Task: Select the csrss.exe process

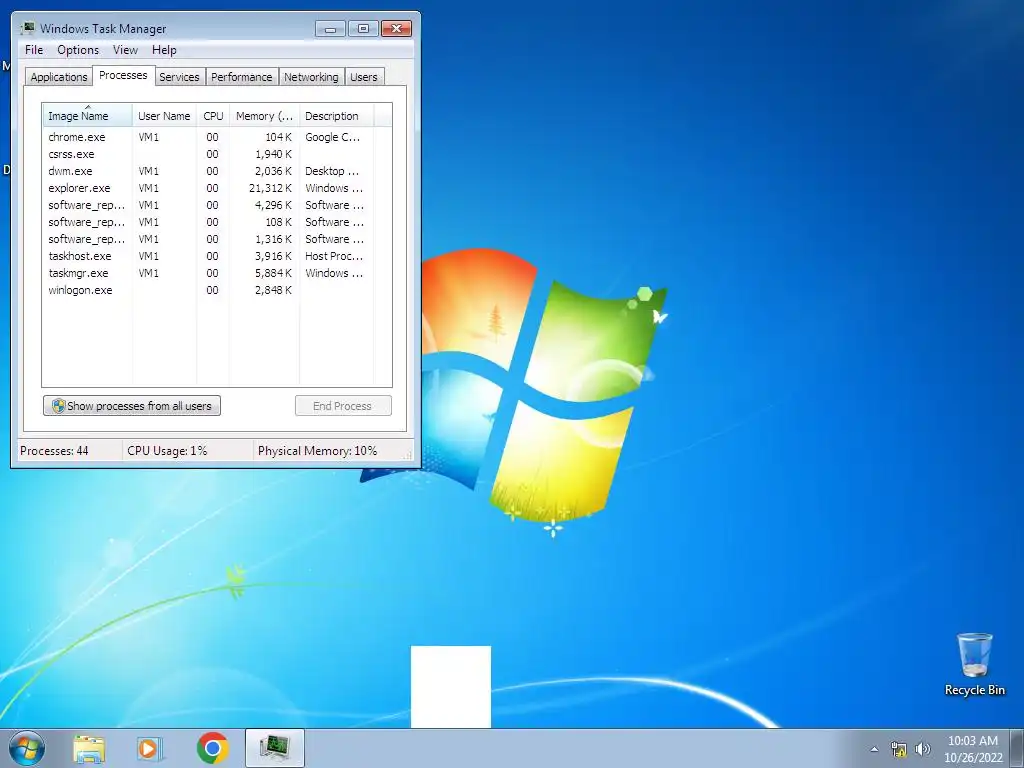Action: pos(209,154)
